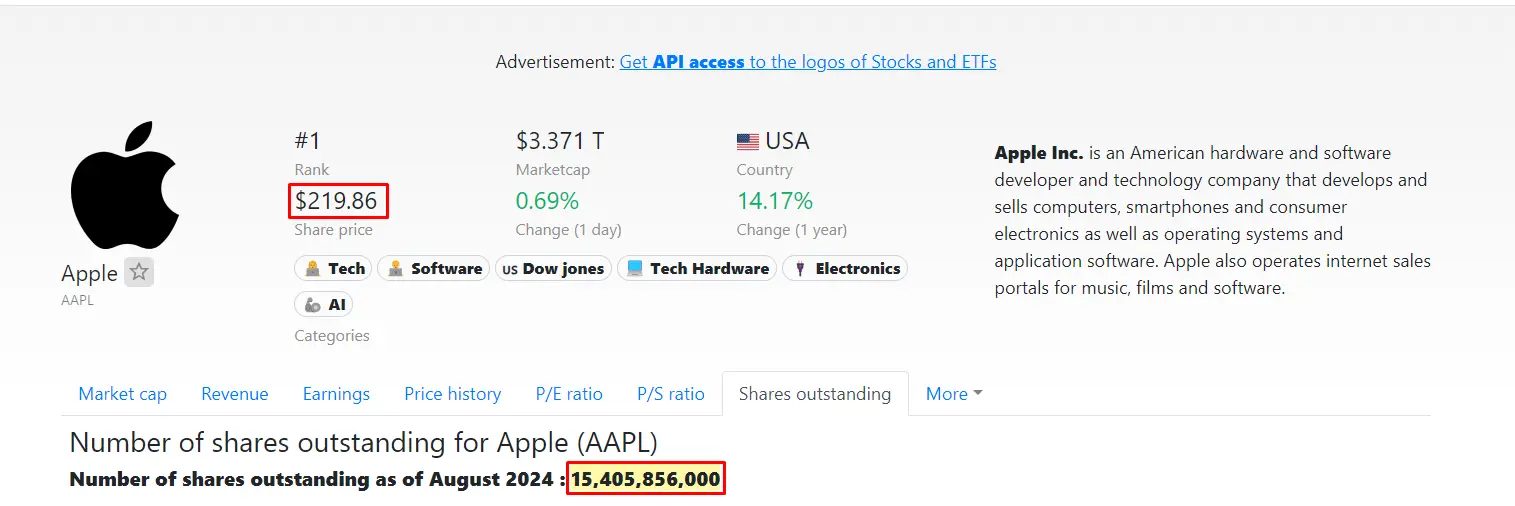
Task: Open the Tech Hardware category tag
Action: (697, 268)
